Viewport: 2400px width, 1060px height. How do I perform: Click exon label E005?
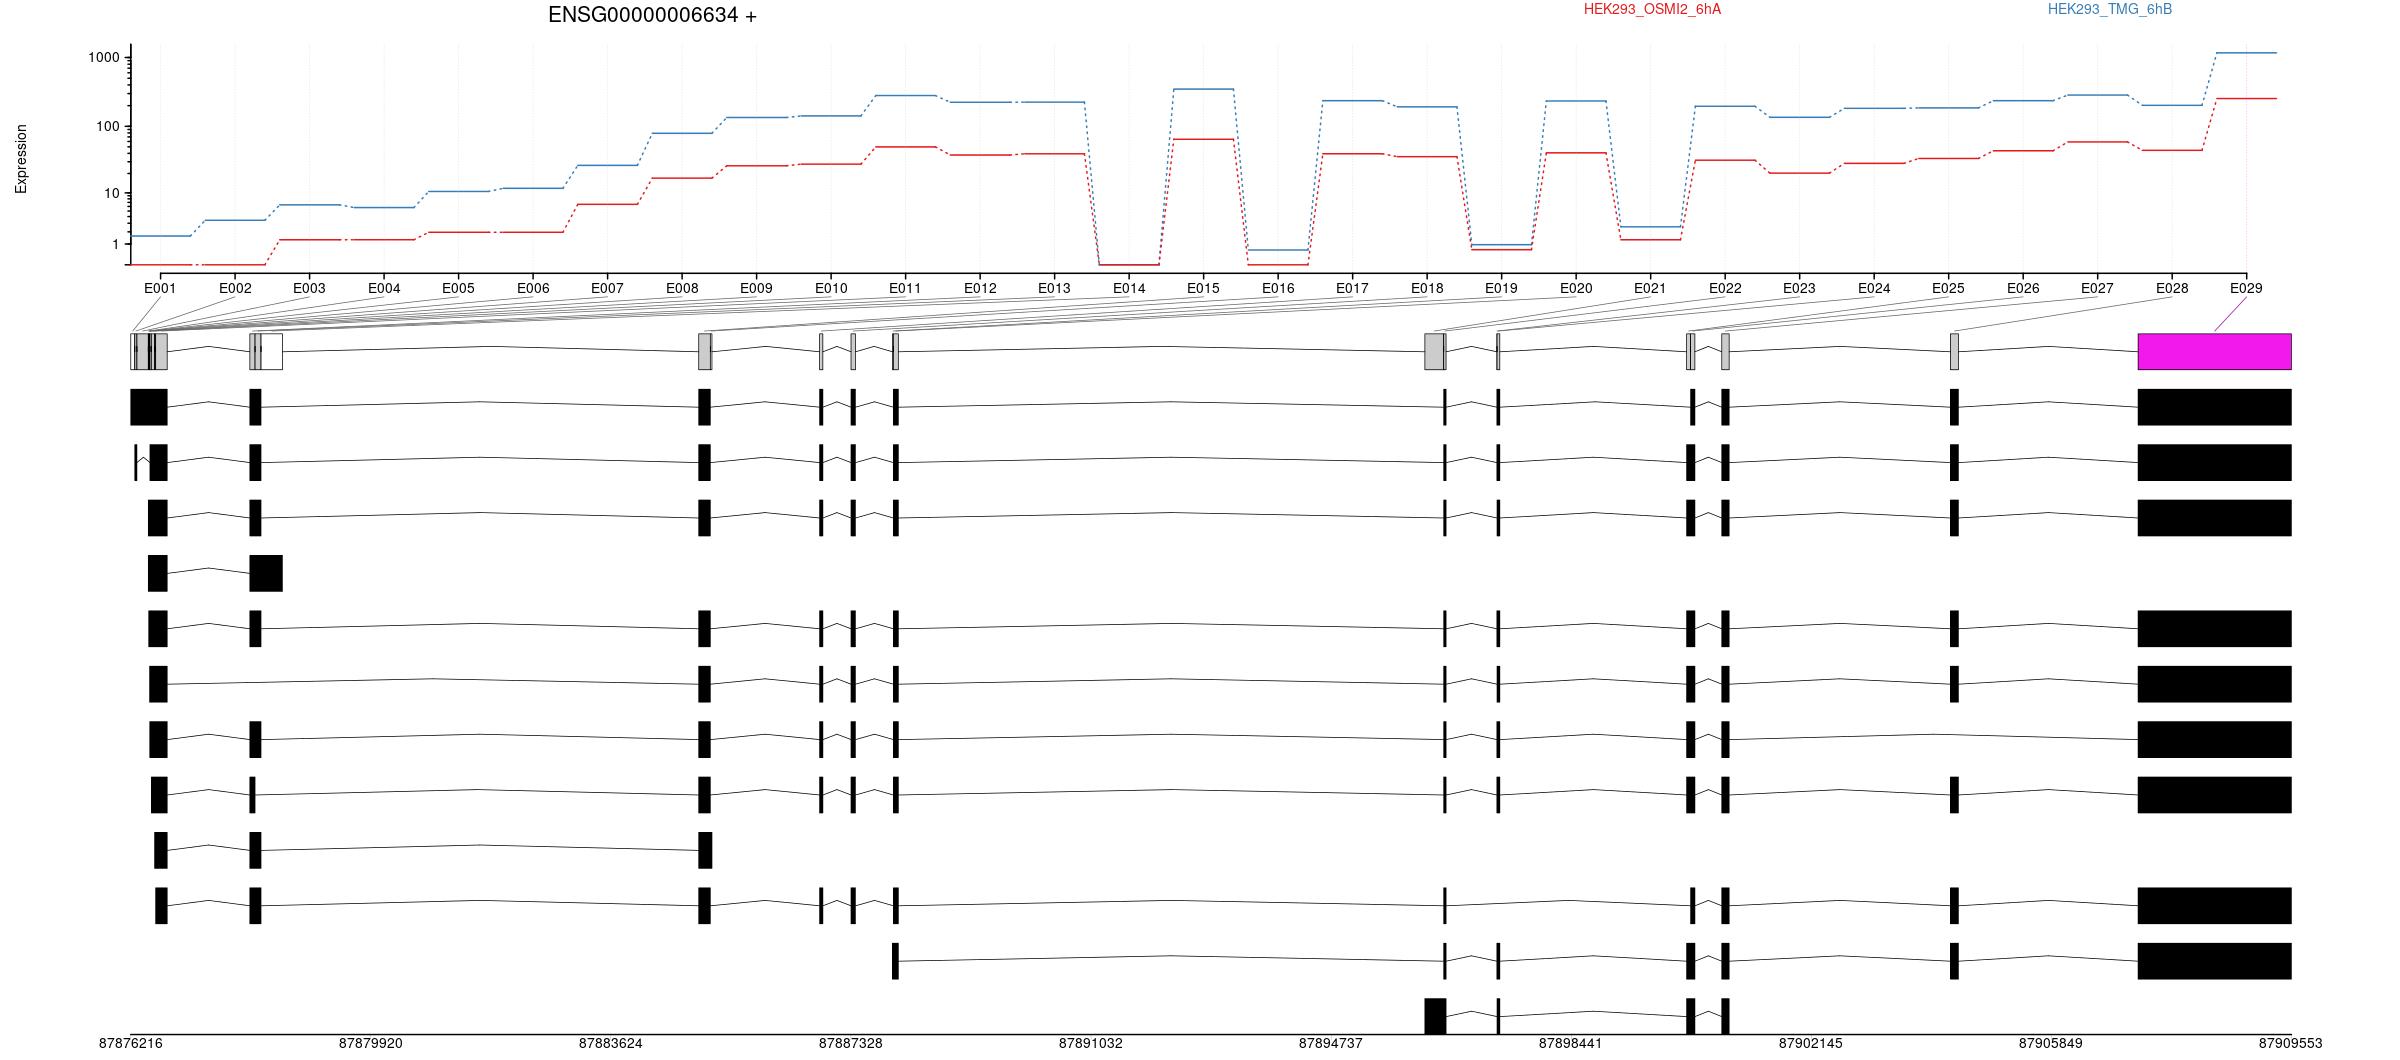pos(458,288)
